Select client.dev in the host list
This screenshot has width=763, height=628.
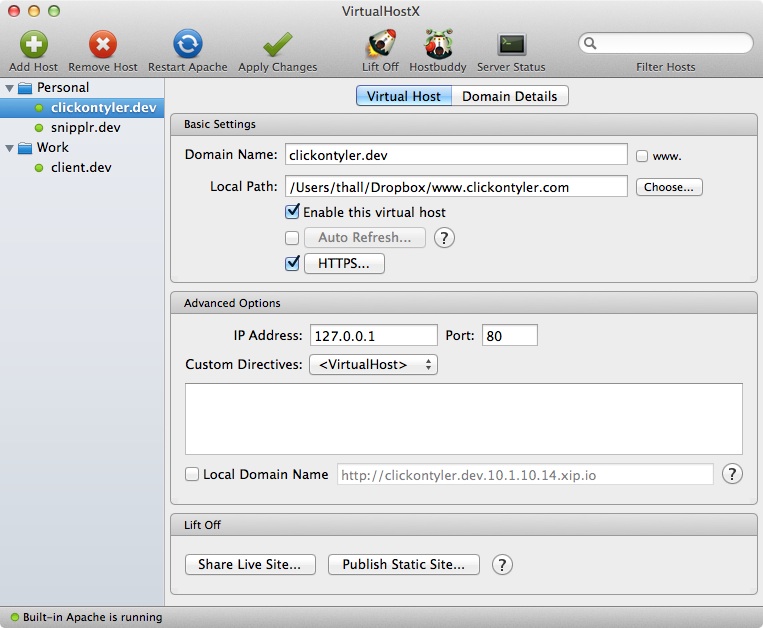pos(82,167)
